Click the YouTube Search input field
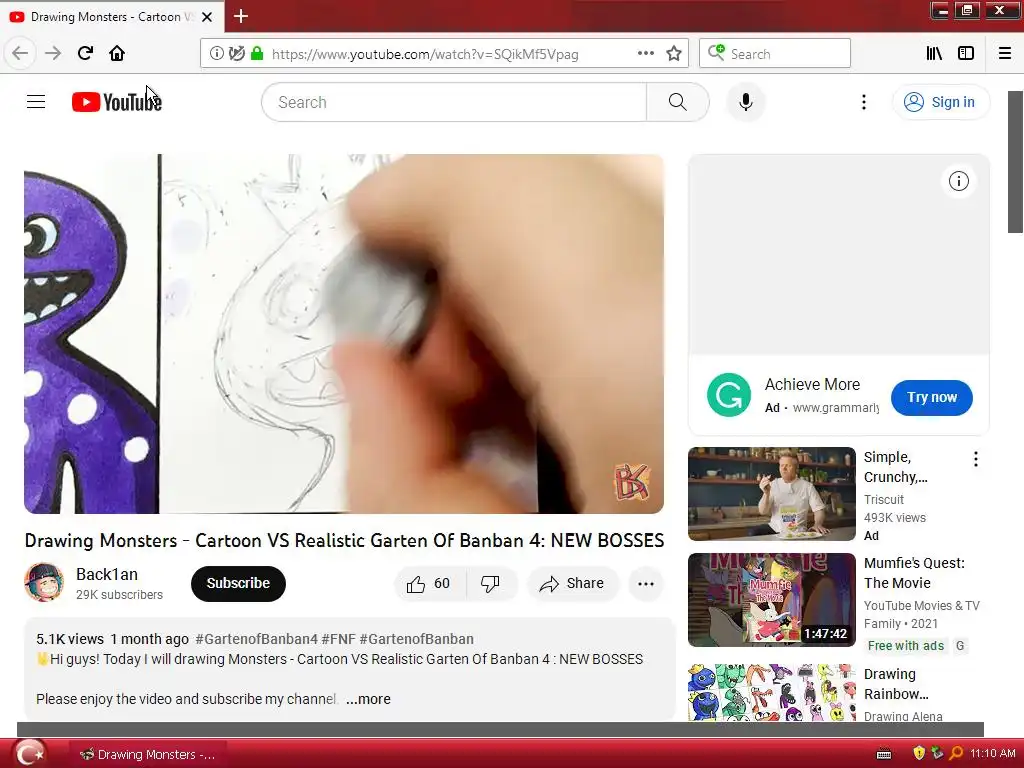1024x768 pixels. coord(455,103)
